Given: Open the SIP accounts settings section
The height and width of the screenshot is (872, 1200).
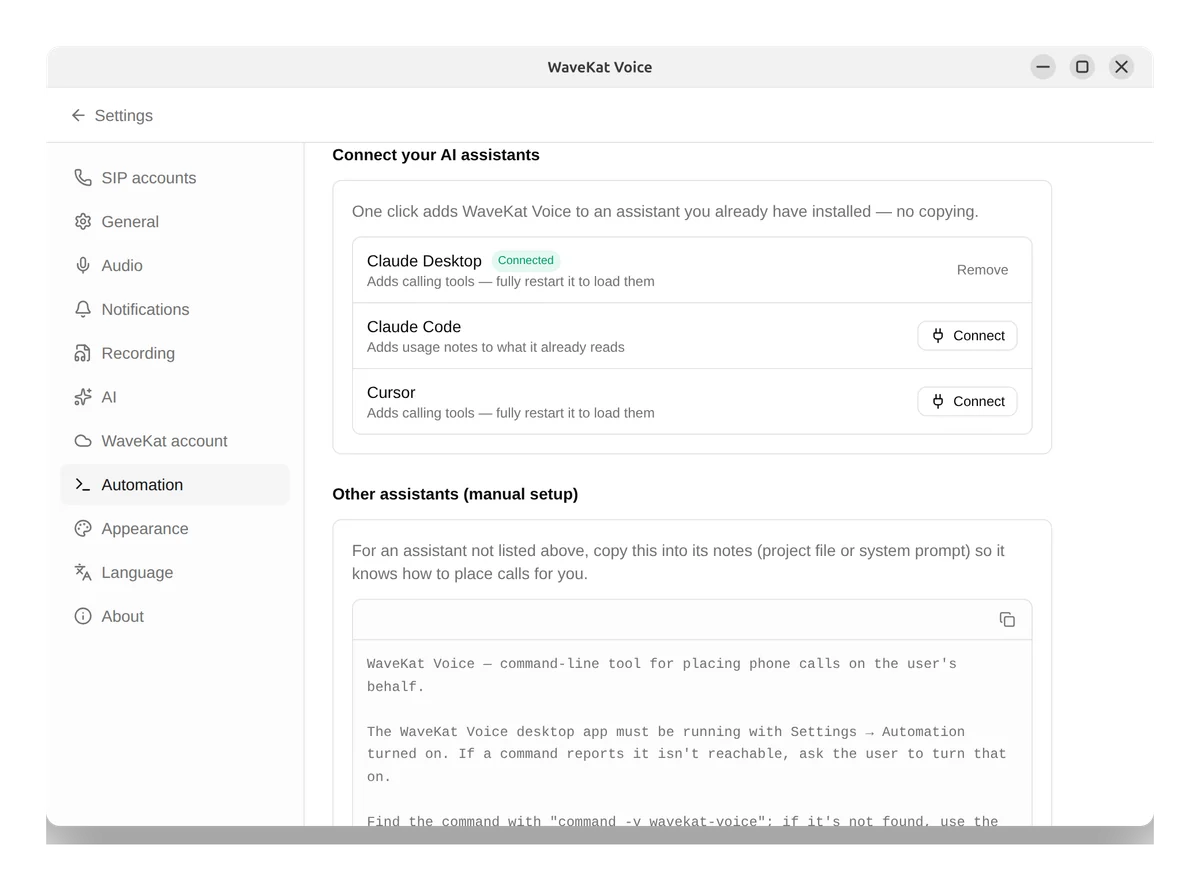Looking at the screenshot, I should [x=175, y=178].
